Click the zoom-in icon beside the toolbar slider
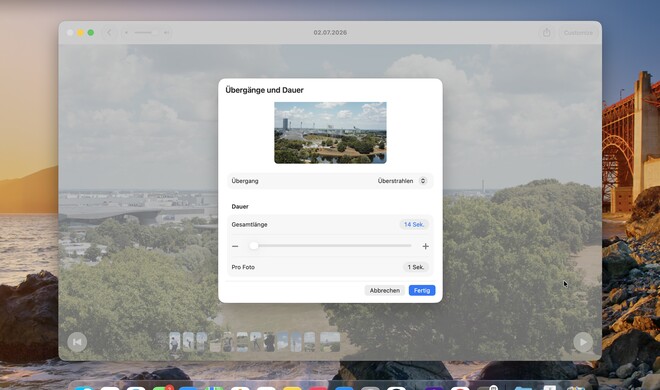 tap(166, 32)
